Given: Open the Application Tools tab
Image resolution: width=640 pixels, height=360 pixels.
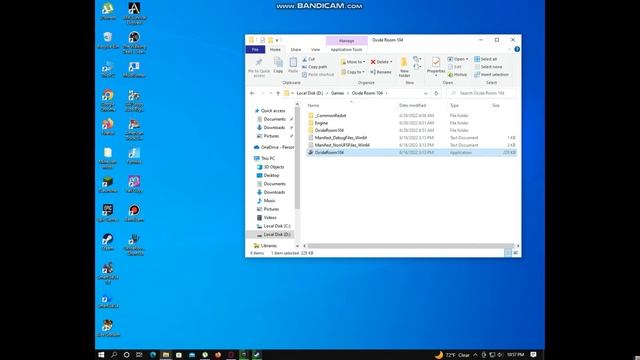Looking at the screenshot, I should point(346,49).
